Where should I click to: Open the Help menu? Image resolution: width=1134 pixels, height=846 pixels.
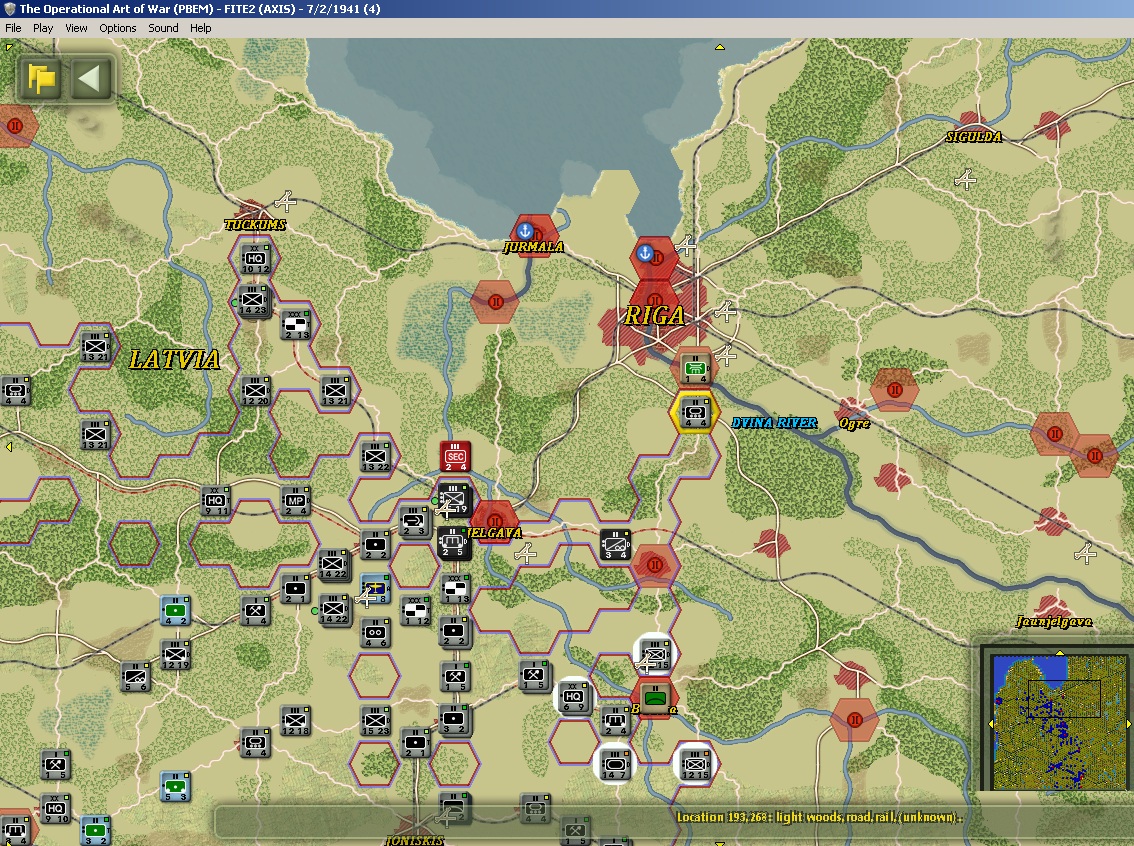pos(200,28)
